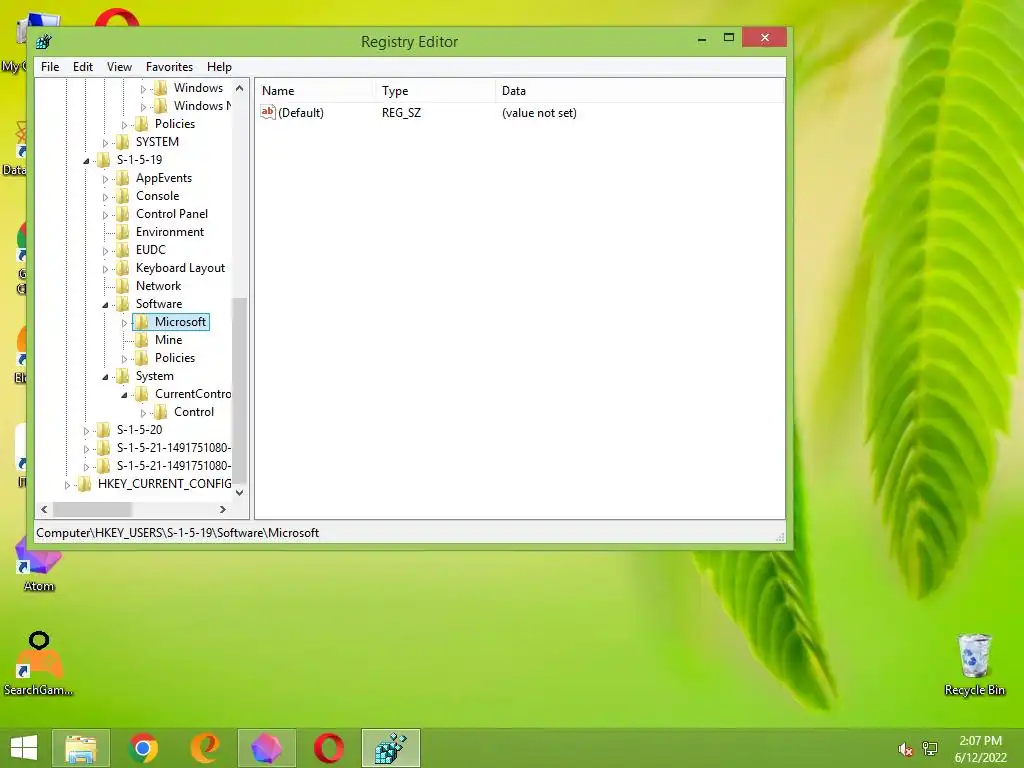Collapse the S-1-5-19 key
Image resolution: width=1024 pixels, height=768 pixels.
click(x=86, y=161)
